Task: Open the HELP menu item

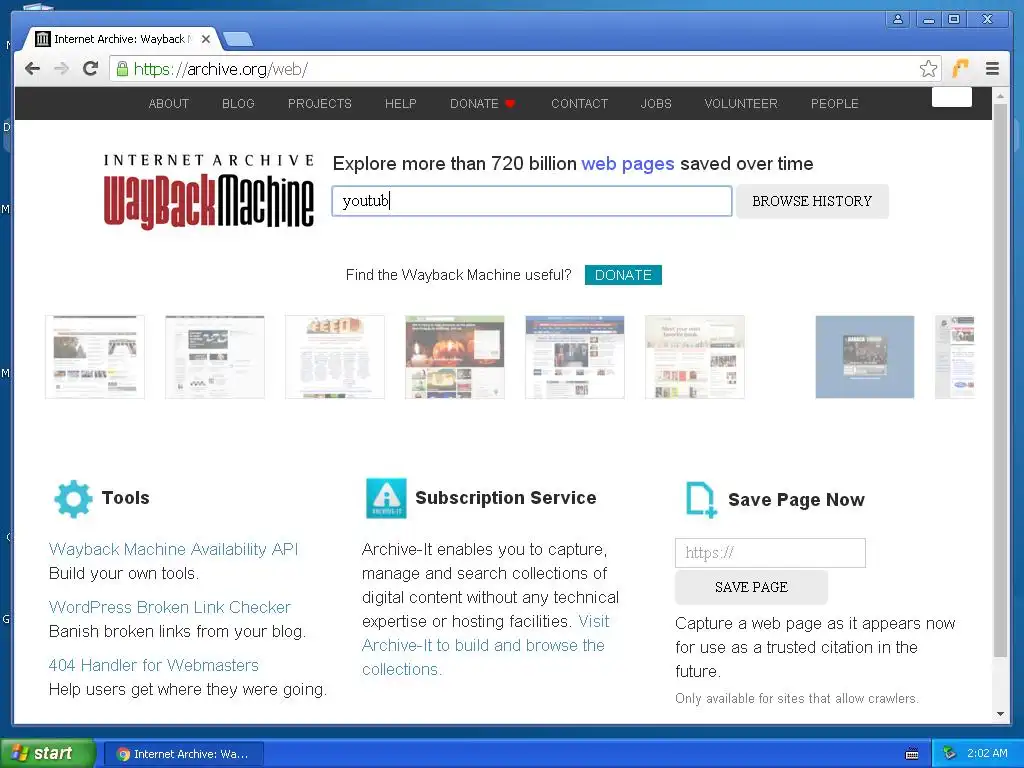Action: (x=400, y=104)
